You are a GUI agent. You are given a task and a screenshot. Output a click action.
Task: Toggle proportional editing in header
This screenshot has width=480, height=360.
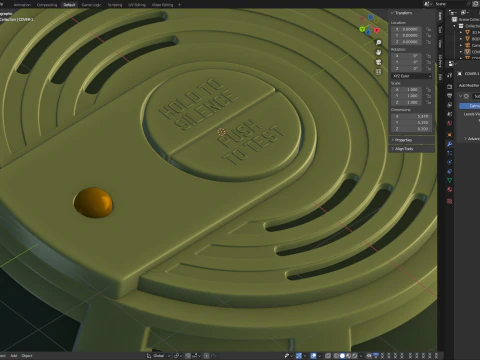pyautogui.click(x=207, y=356)
